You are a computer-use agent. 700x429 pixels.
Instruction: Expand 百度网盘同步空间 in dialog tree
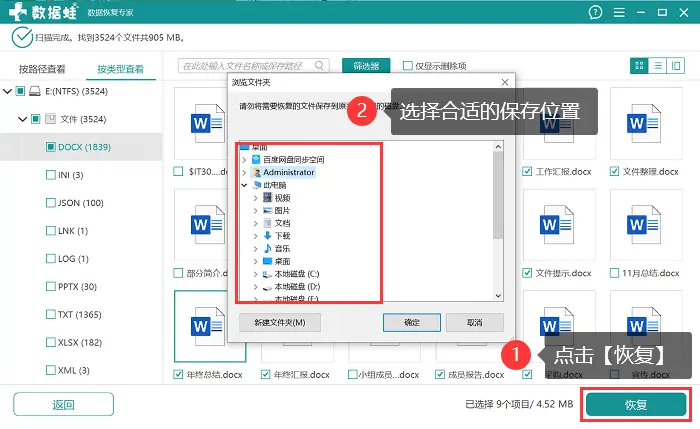tap(244, 160)
